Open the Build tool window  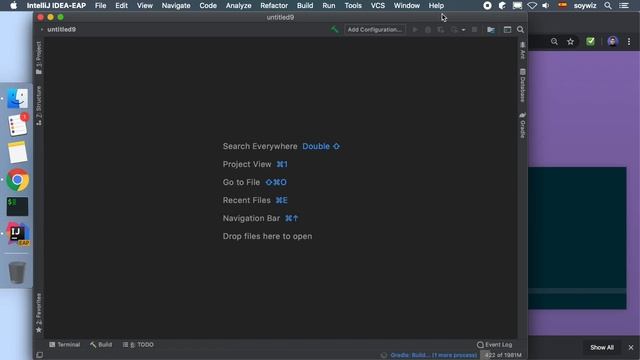click(101, 344)
